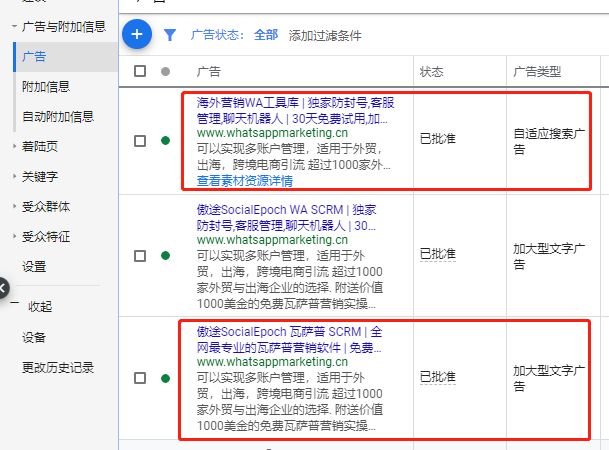Open 设置 in the sidebar

click(34, 267)
